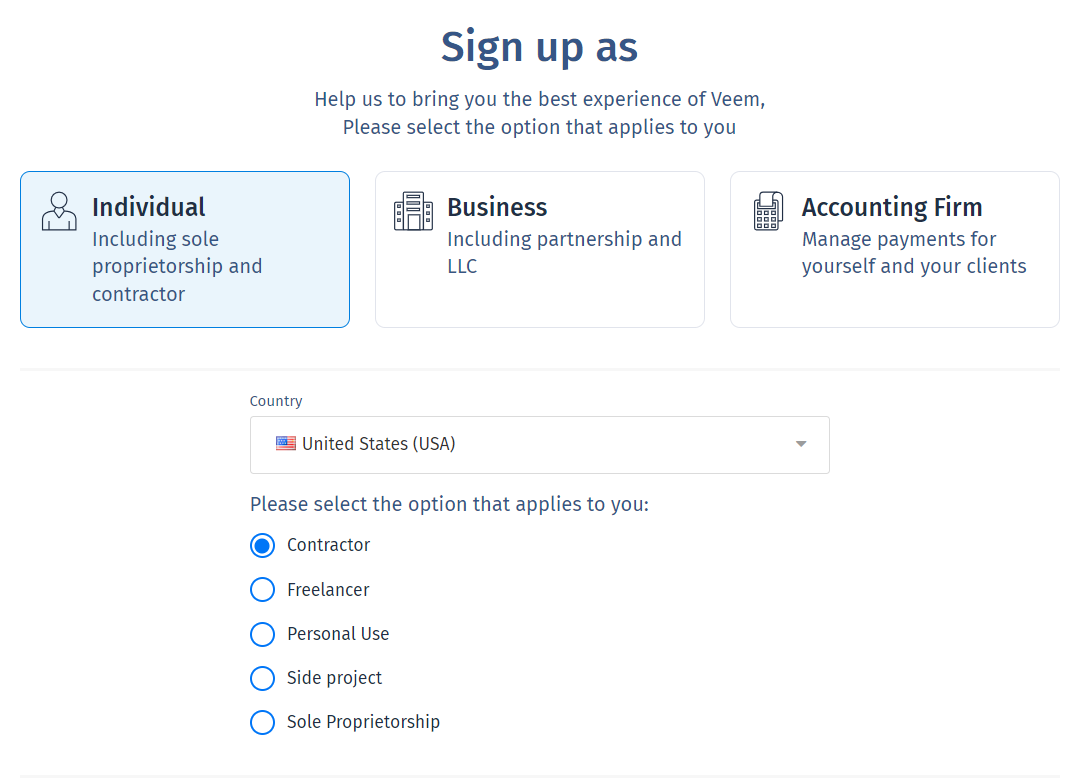
Task: Click the Country field label
Action: point(276,401)
